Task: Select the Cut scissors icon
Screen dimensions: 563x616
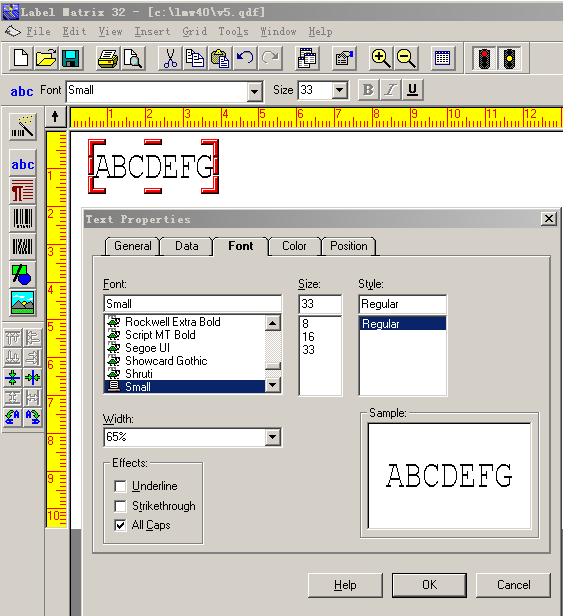Action: 170,58
